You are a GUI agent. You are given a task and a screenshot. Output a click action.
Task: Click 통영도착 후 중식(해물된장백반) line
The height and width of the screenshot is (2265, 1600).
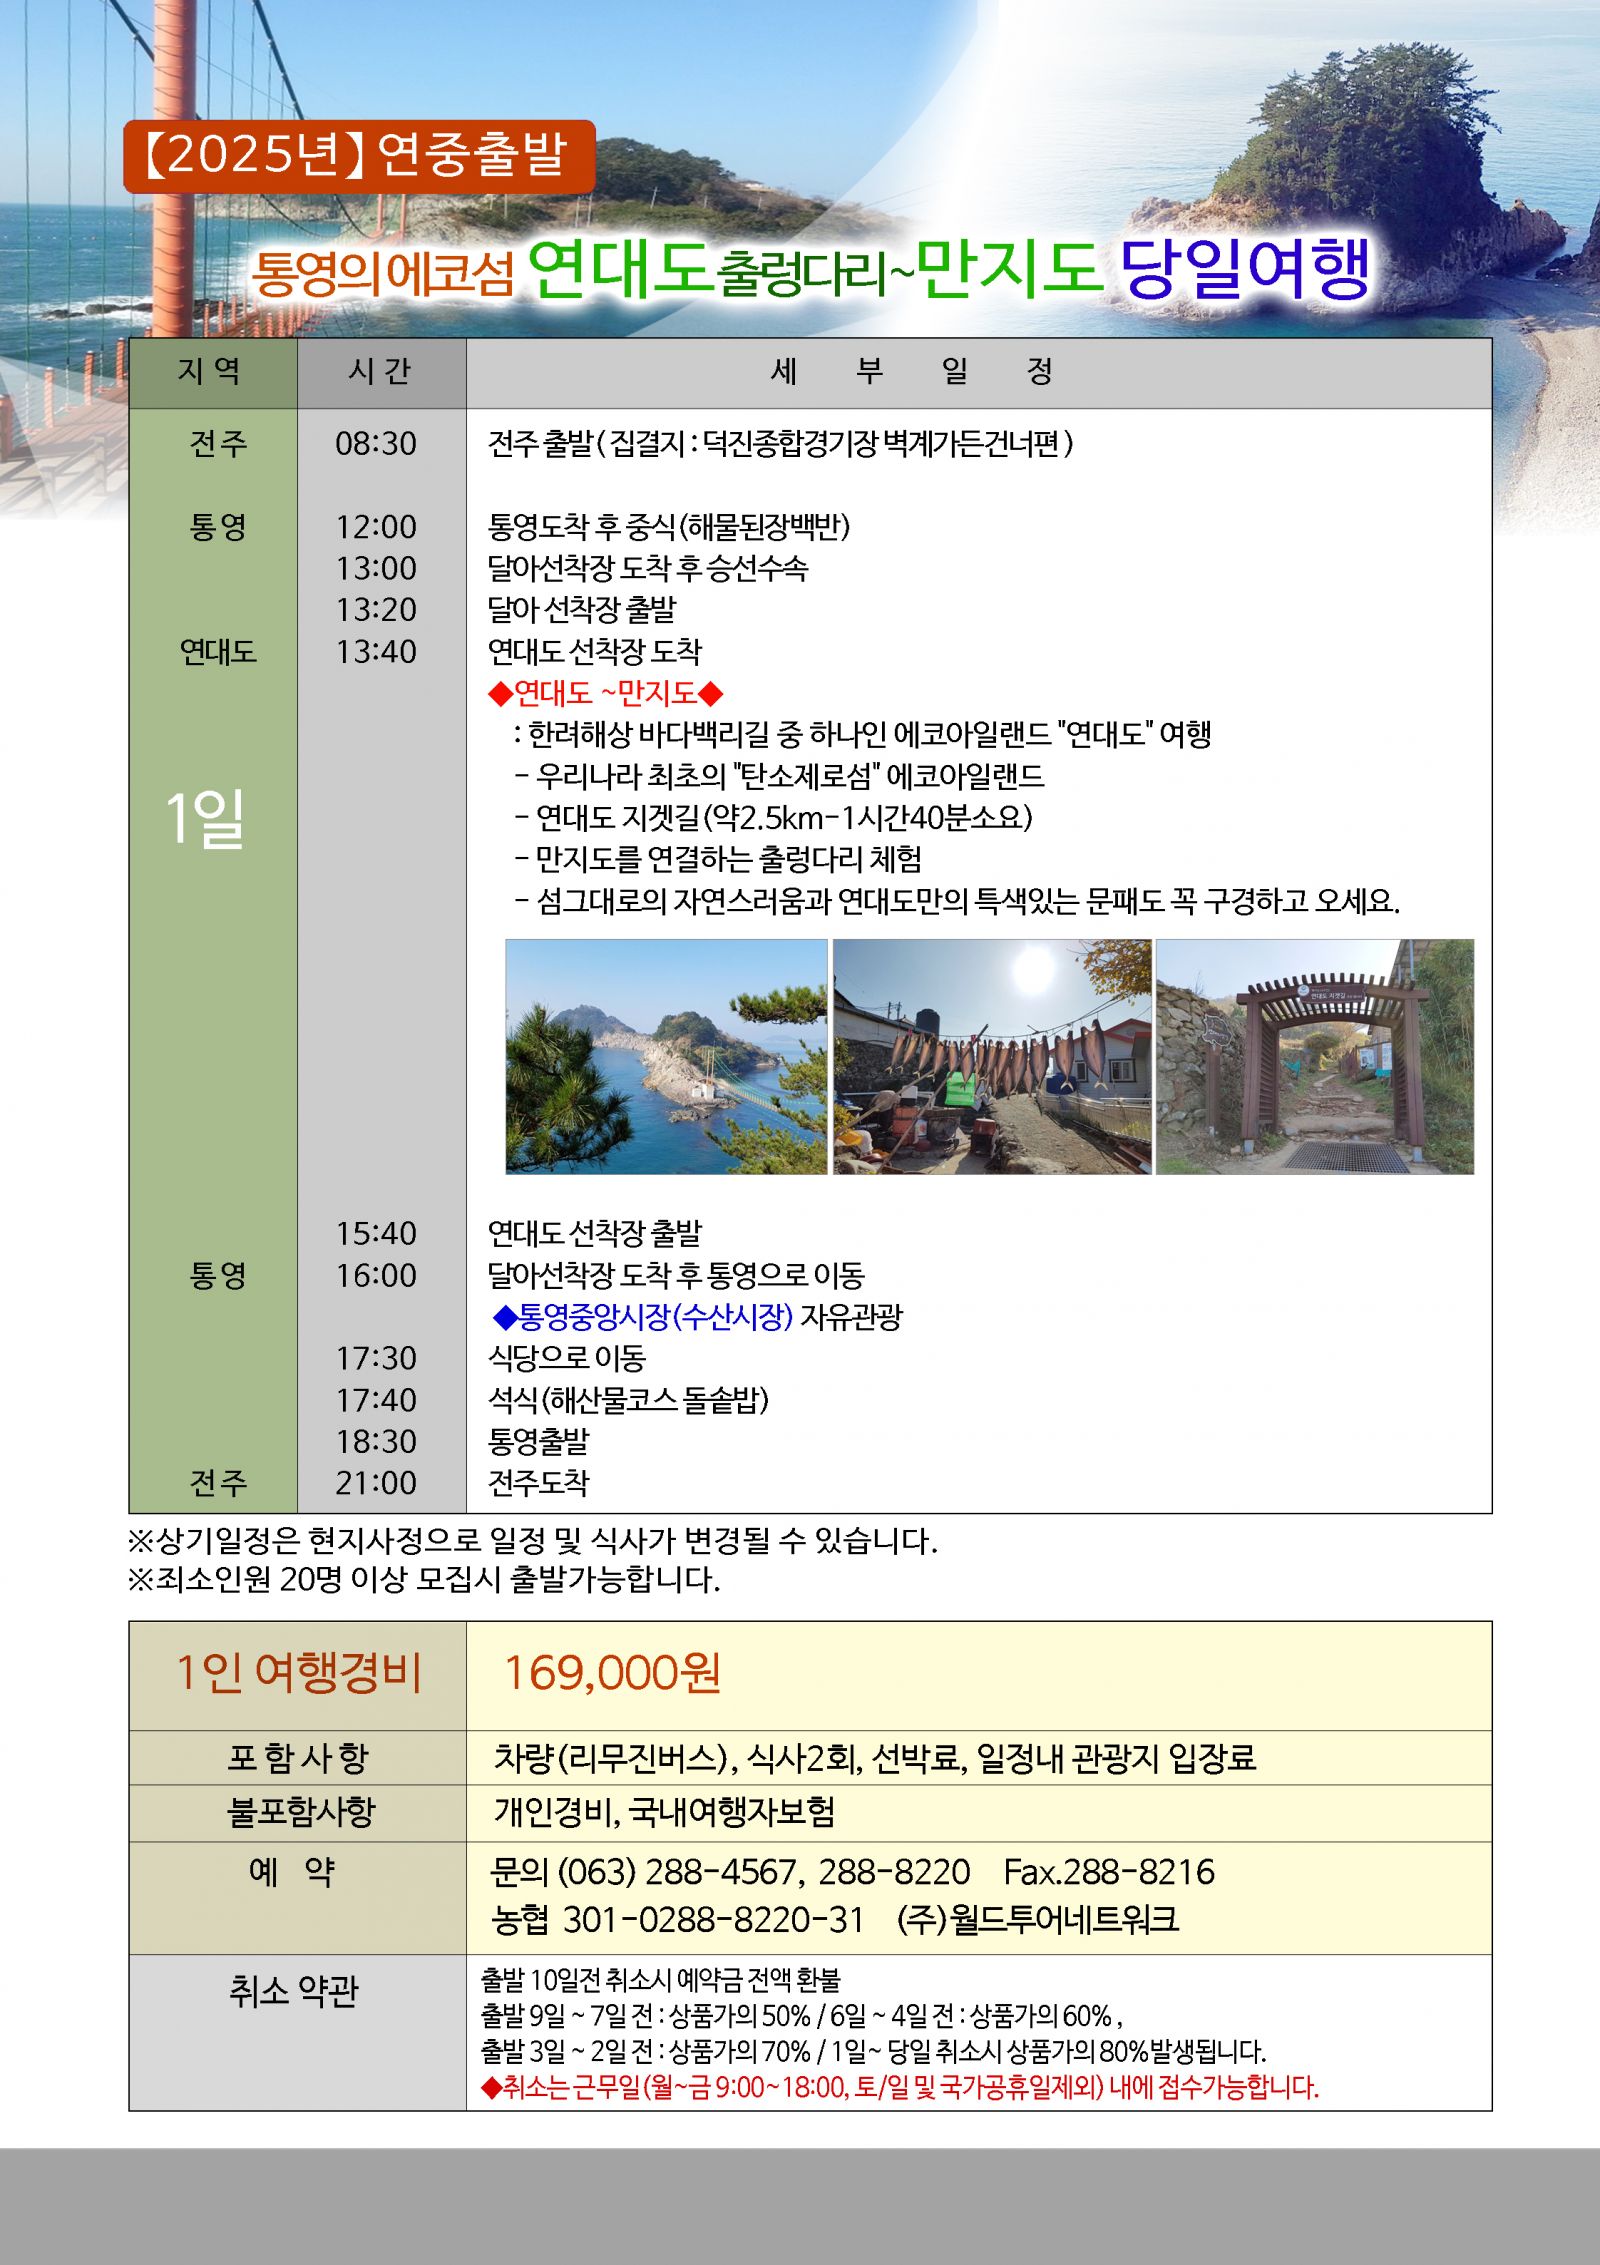coord(668,527)
